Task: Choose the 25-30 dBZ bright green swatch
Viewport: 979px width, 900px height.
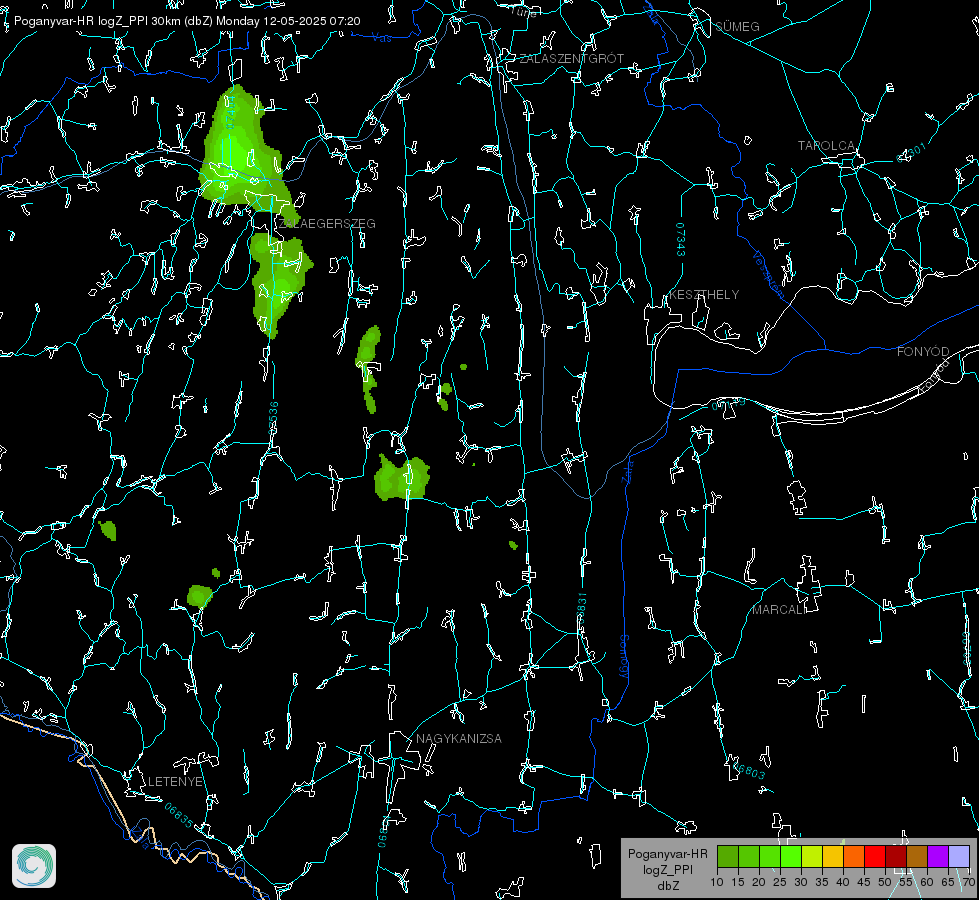Action: click(x=791, y=856)
